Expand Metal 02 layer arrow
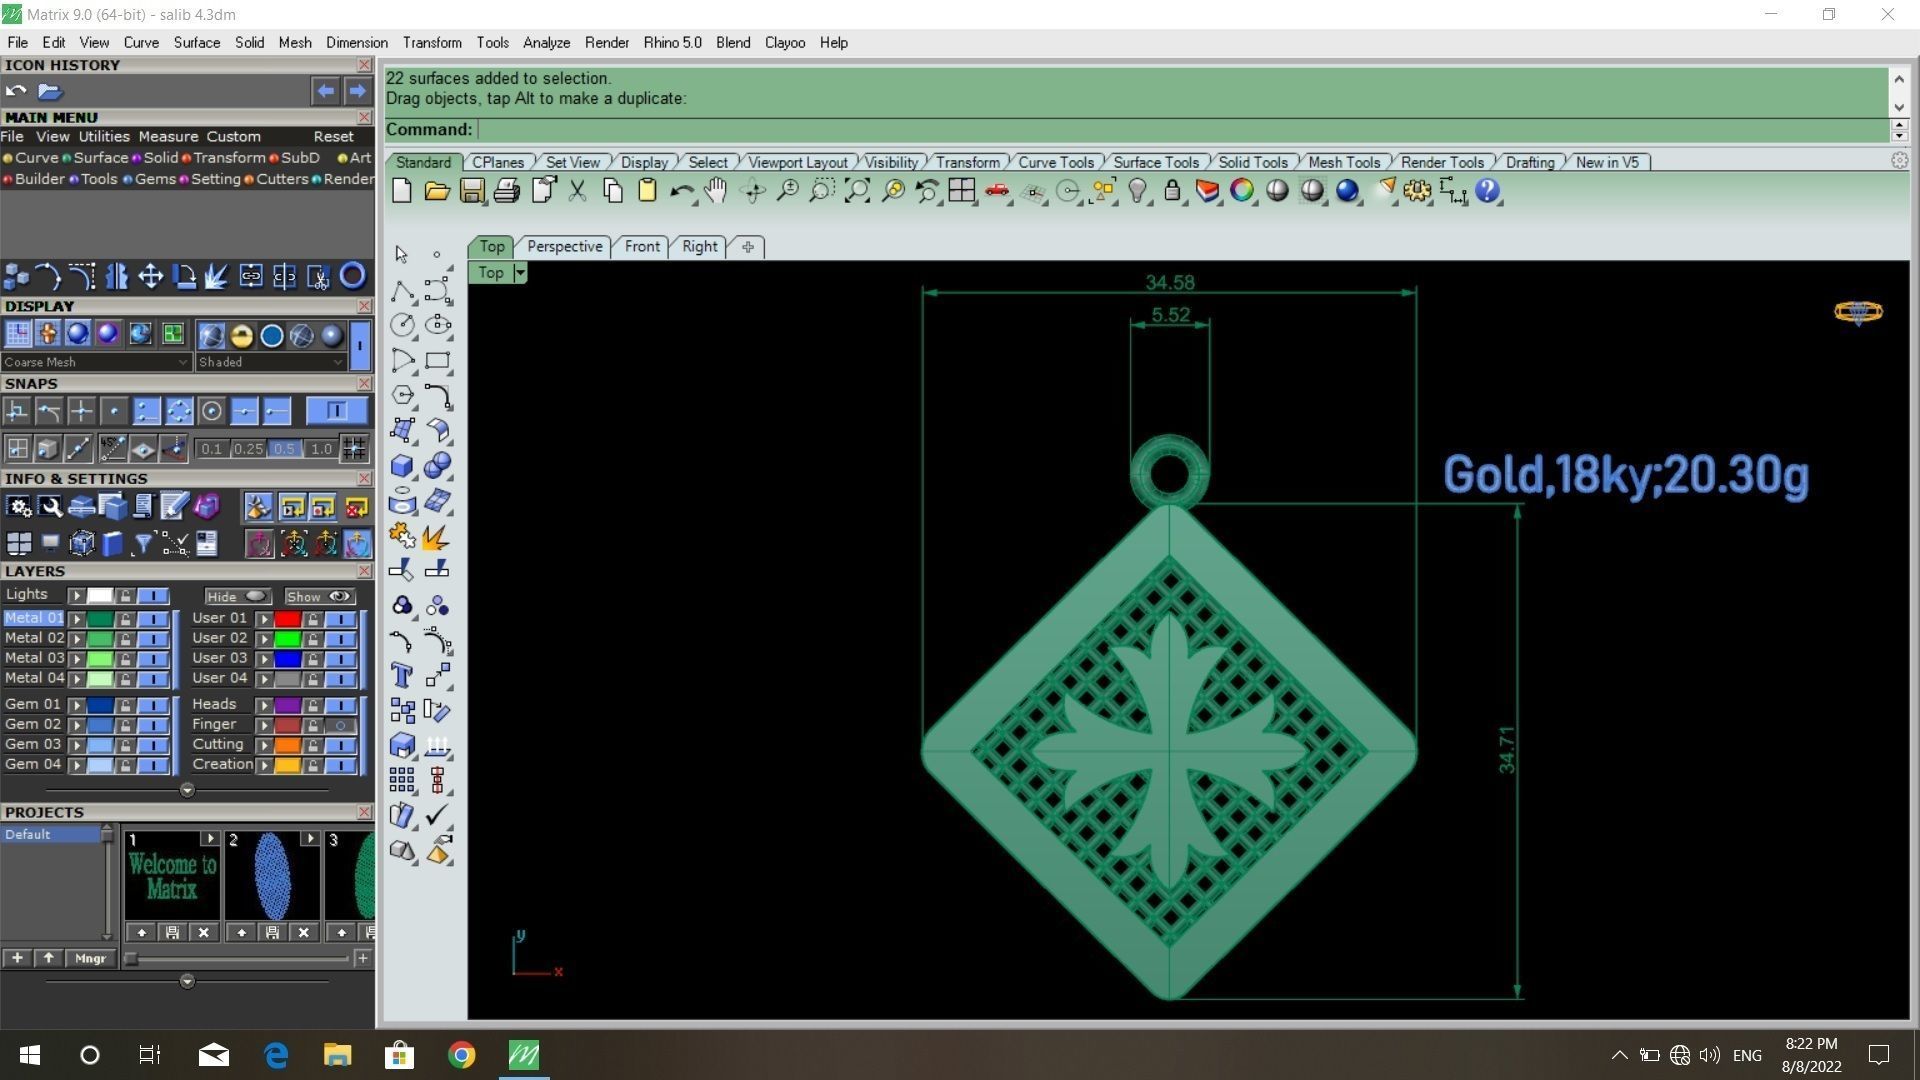Image resolution: width=1920 pixels, height=1080 pixels. coord(77,639)
